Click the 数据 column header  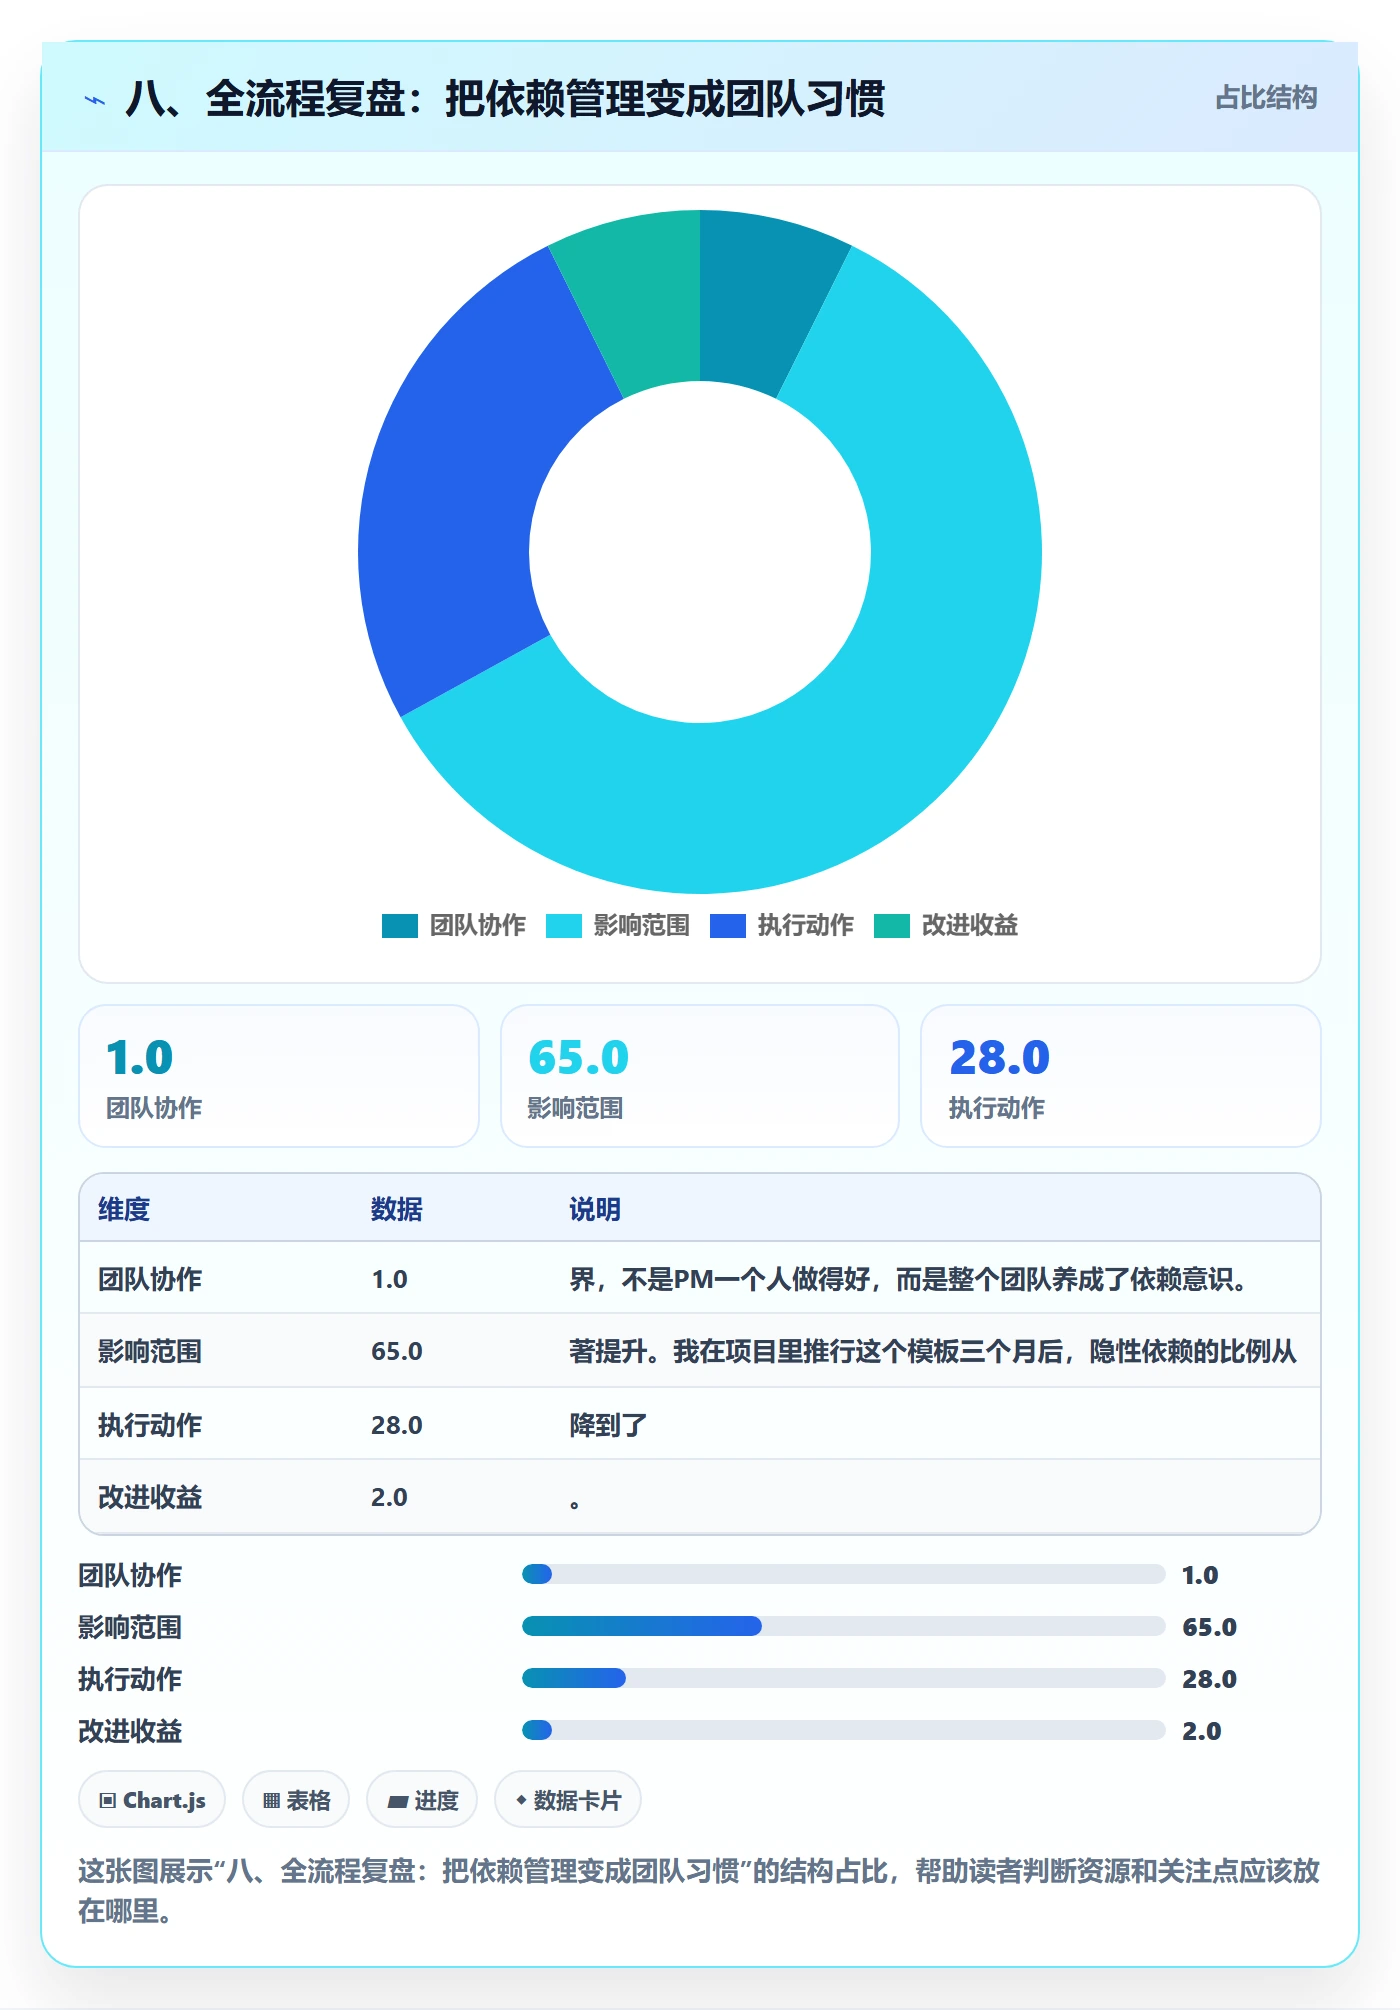397,1209
